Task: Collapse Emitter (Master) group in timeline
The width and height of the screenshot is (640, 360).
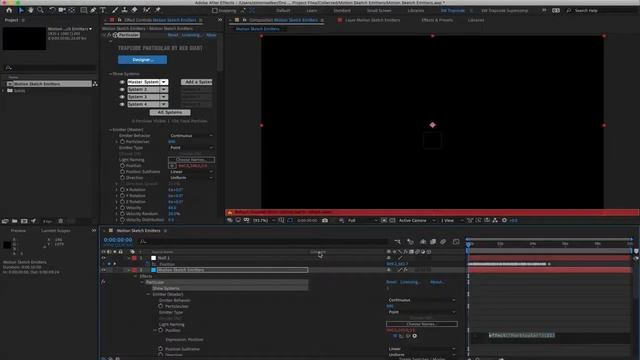Action: coord(148,294)
